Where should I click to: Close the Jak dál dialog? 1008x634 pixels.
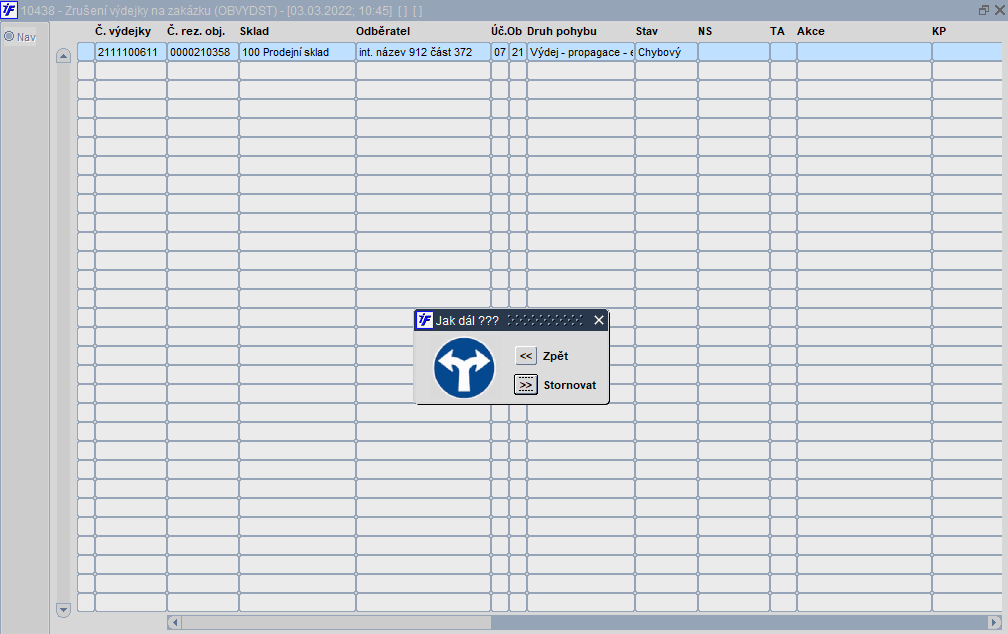(599, 320)
